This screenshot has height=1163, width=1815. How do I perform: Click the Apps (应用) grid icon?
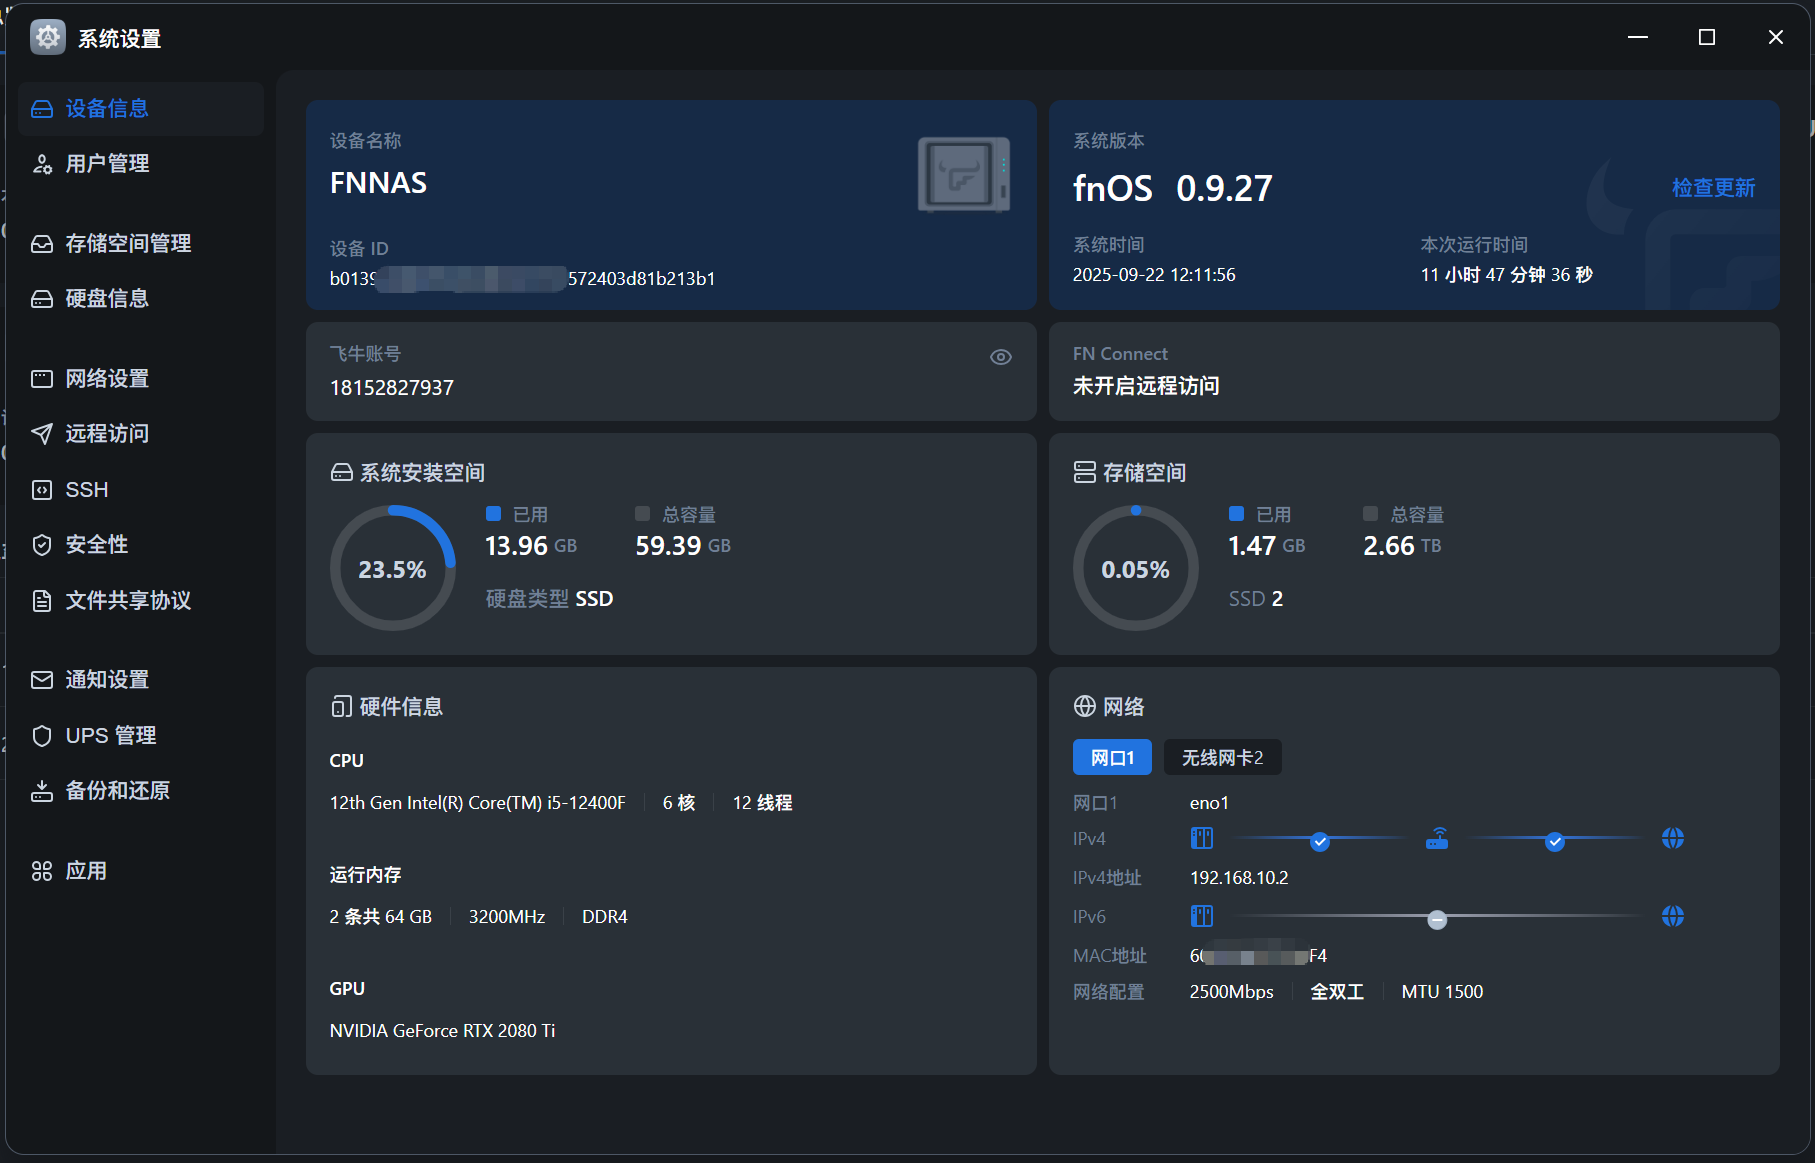pos(42,871)
